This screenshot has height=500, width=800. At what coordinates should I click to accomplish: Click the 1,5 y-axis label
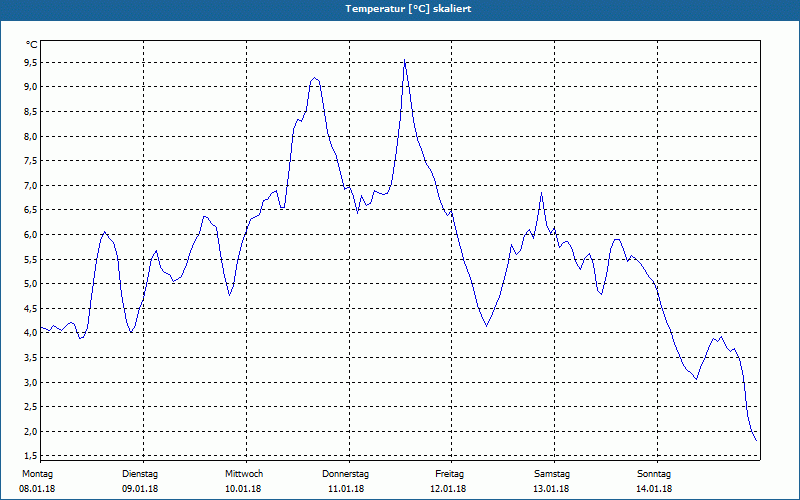coord(31,455)
